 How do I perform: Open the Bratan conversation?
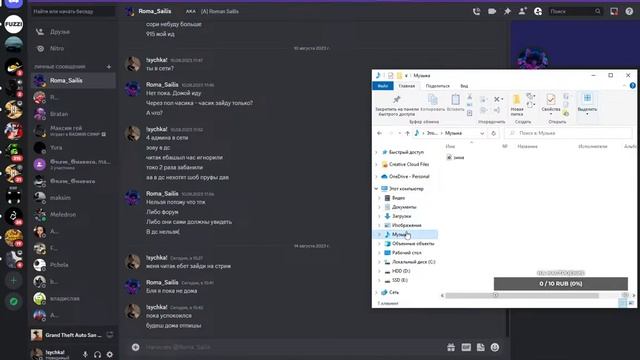tap(73, 114)
